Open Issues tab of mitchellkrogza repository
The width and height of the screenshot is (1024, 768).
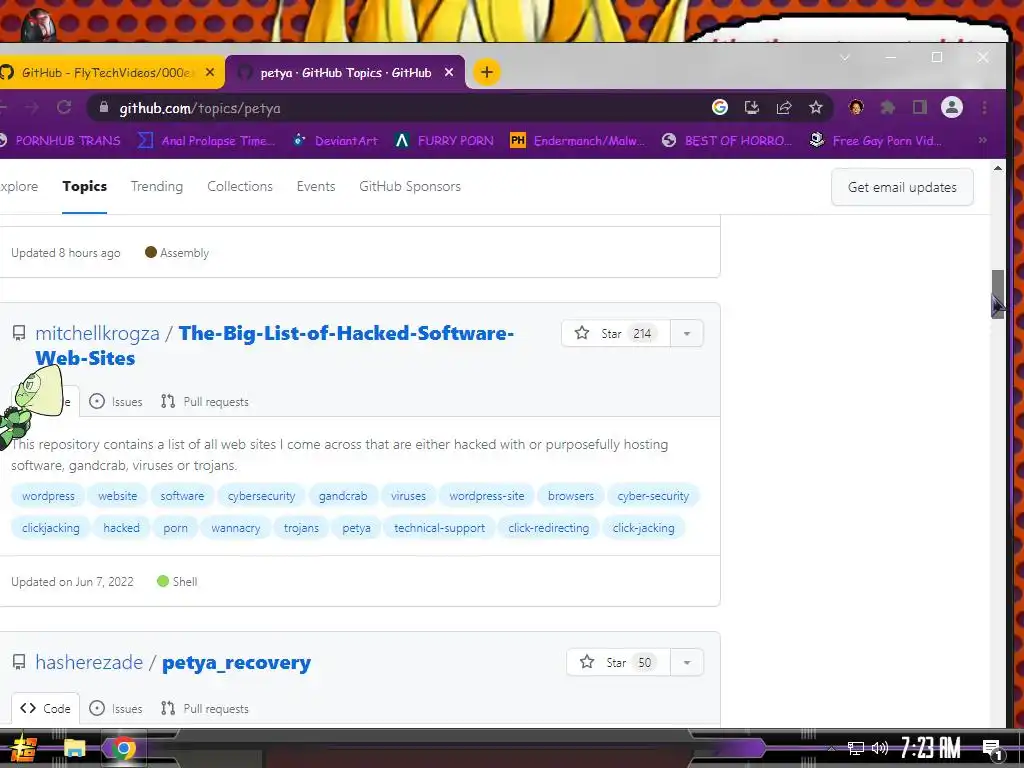coord(116,402)
